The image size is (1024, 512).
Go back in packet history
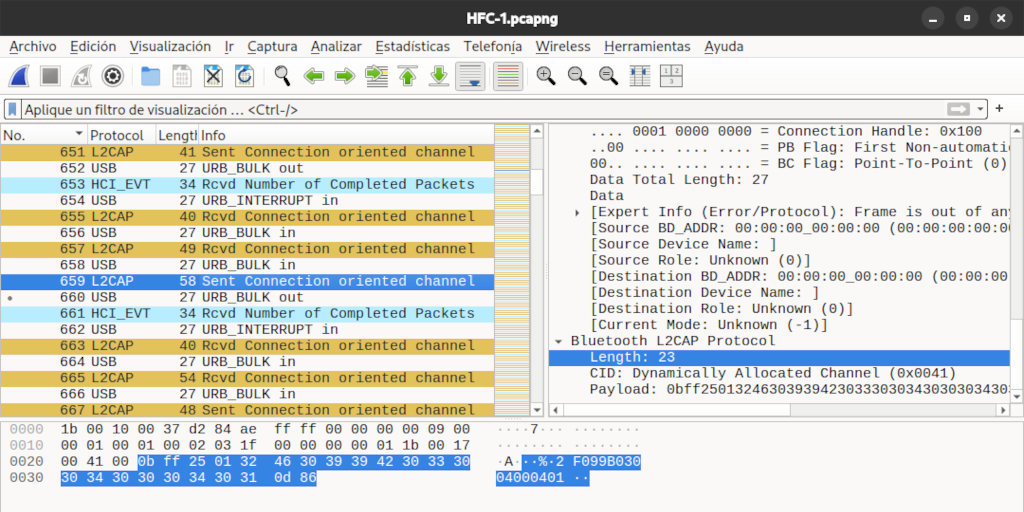[313, 76]
